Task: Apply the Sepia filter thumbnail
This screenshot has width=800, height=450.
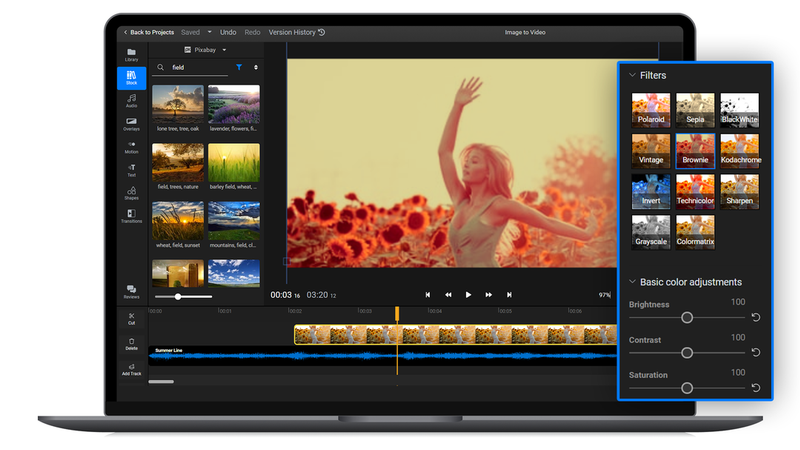Action: pyautogui.click(x=695, y=110)
